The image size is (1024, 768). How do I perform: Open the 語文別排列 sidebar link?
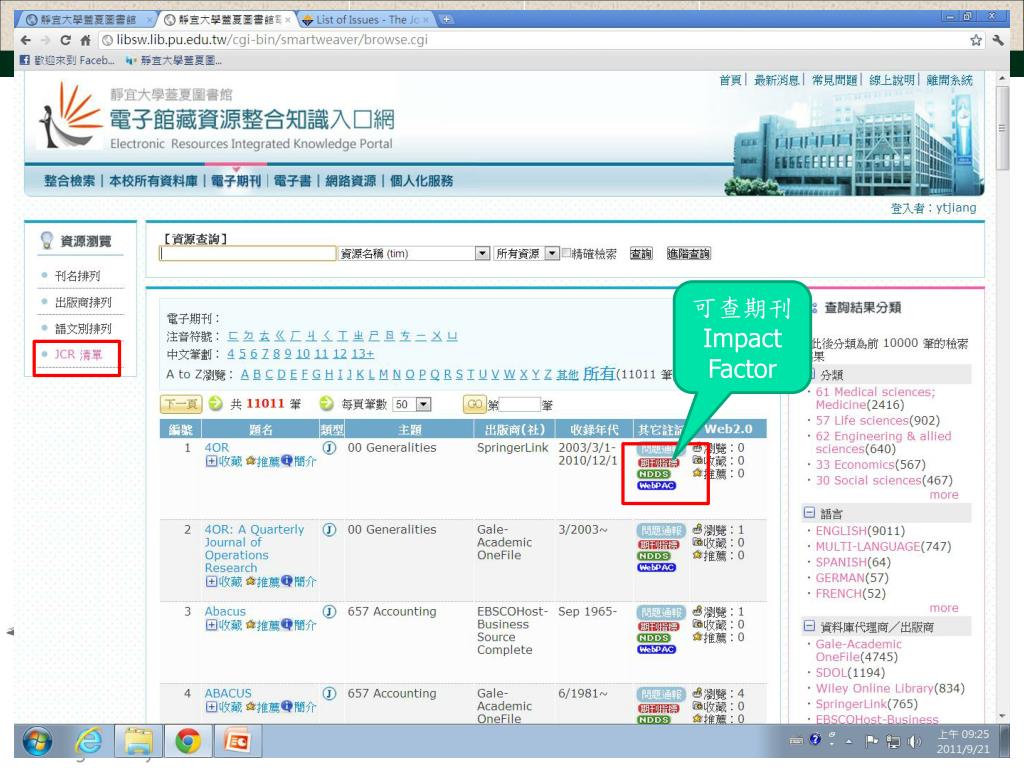click(83, 328)
